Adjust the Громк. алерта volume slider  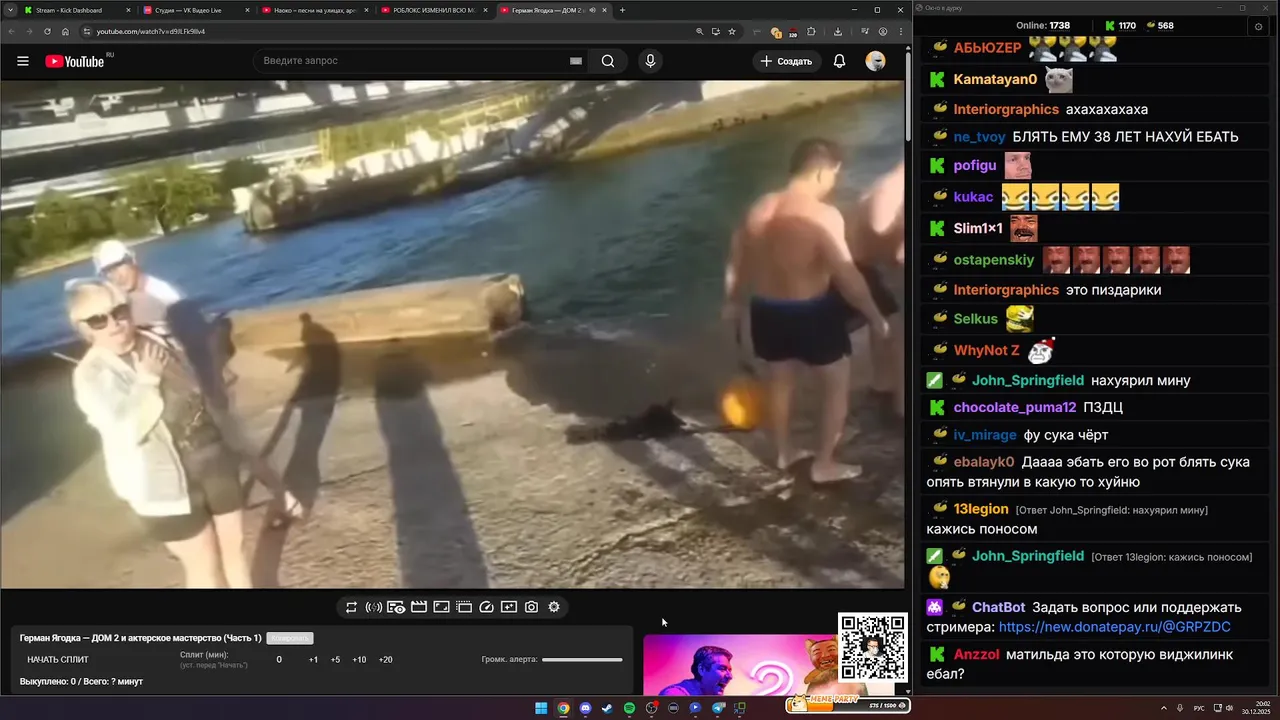[582, 659]
